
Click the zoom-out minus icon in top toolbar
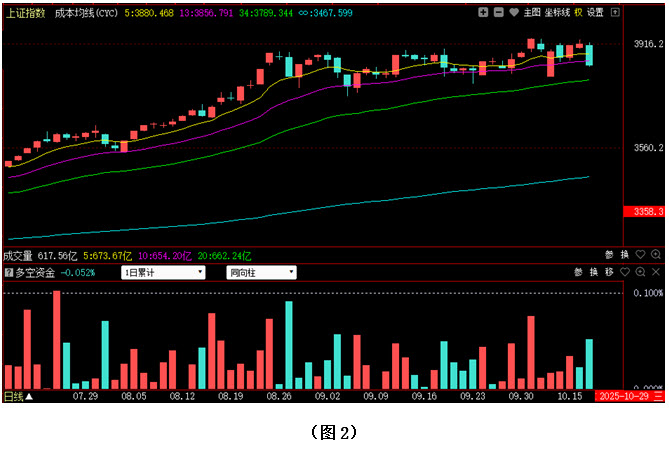coord(499,13)
